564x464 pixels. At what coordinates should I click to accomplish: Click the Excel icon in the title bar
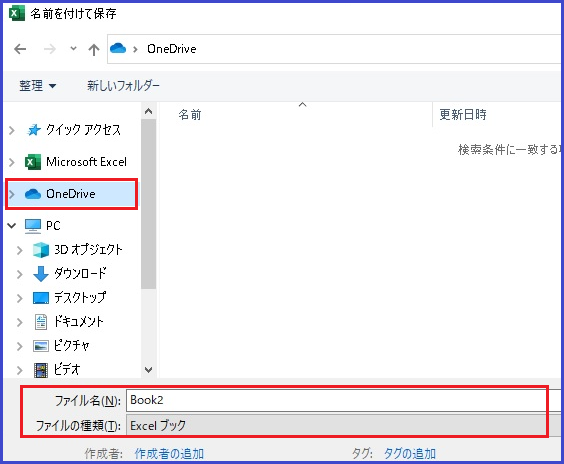(17, 14)
